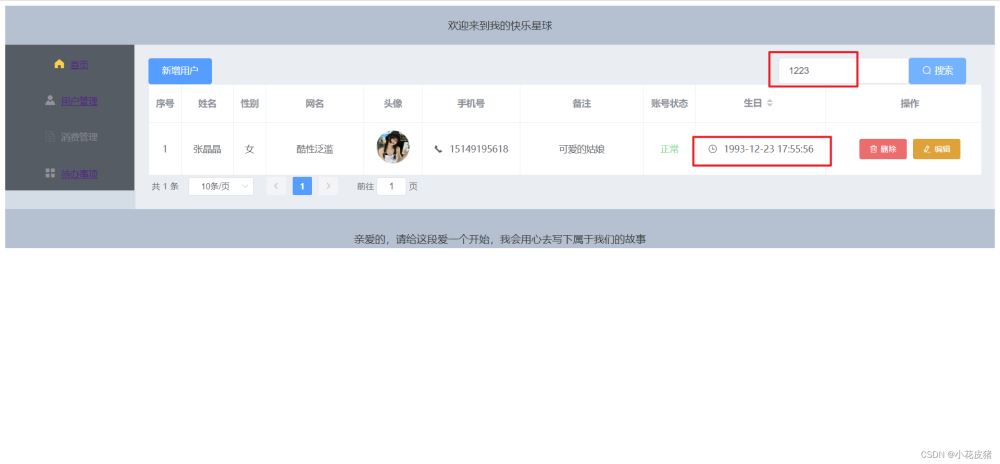Click the yellow home icon in sidebar
The image size is (1000, 464).
click(x=59, y=64)
